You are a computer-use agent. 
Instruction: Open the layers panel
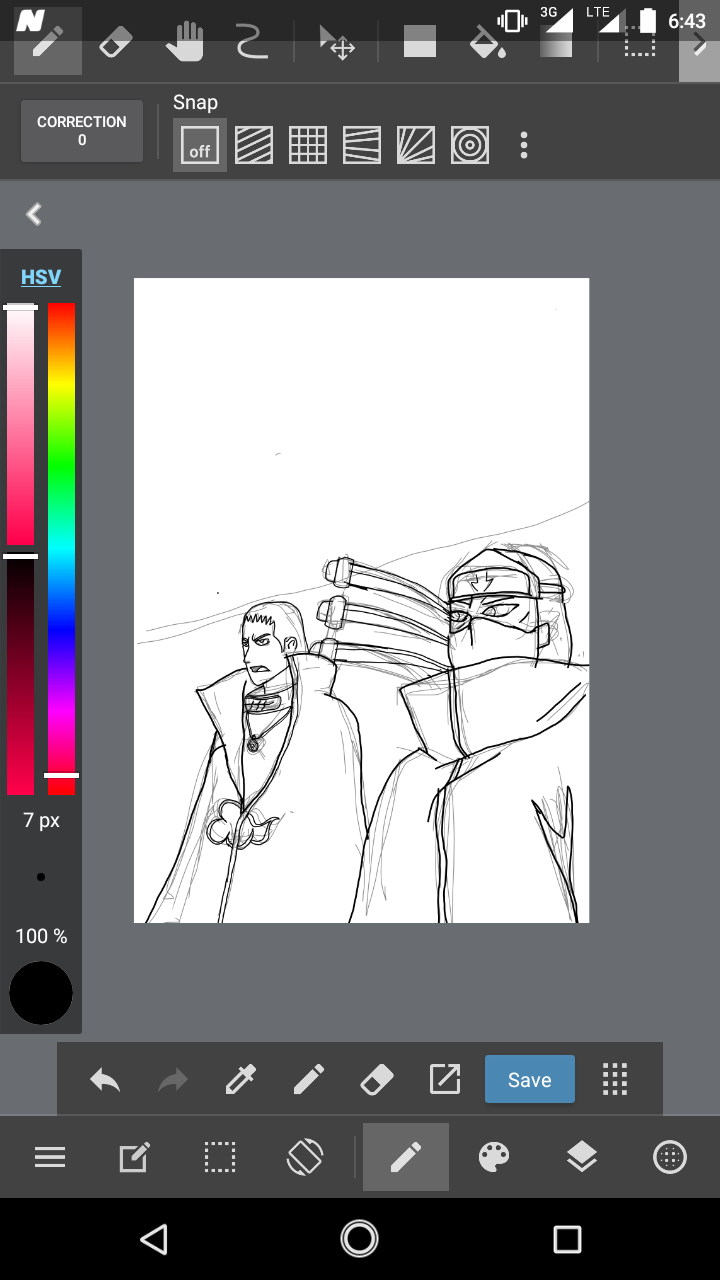pos(581,1157)
